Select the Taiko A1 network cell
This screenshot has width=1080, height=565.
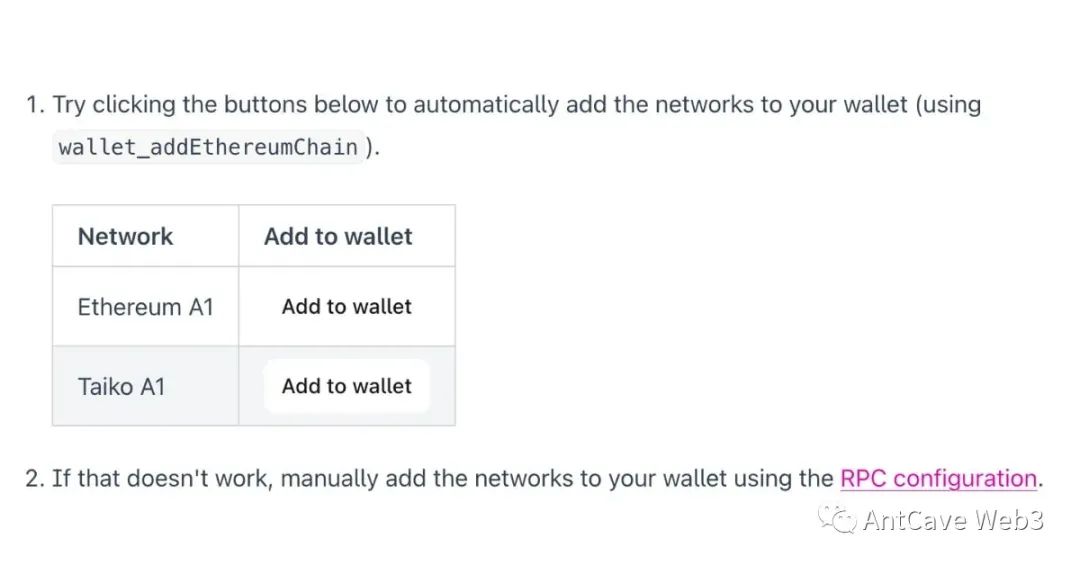tap(121, 386)
